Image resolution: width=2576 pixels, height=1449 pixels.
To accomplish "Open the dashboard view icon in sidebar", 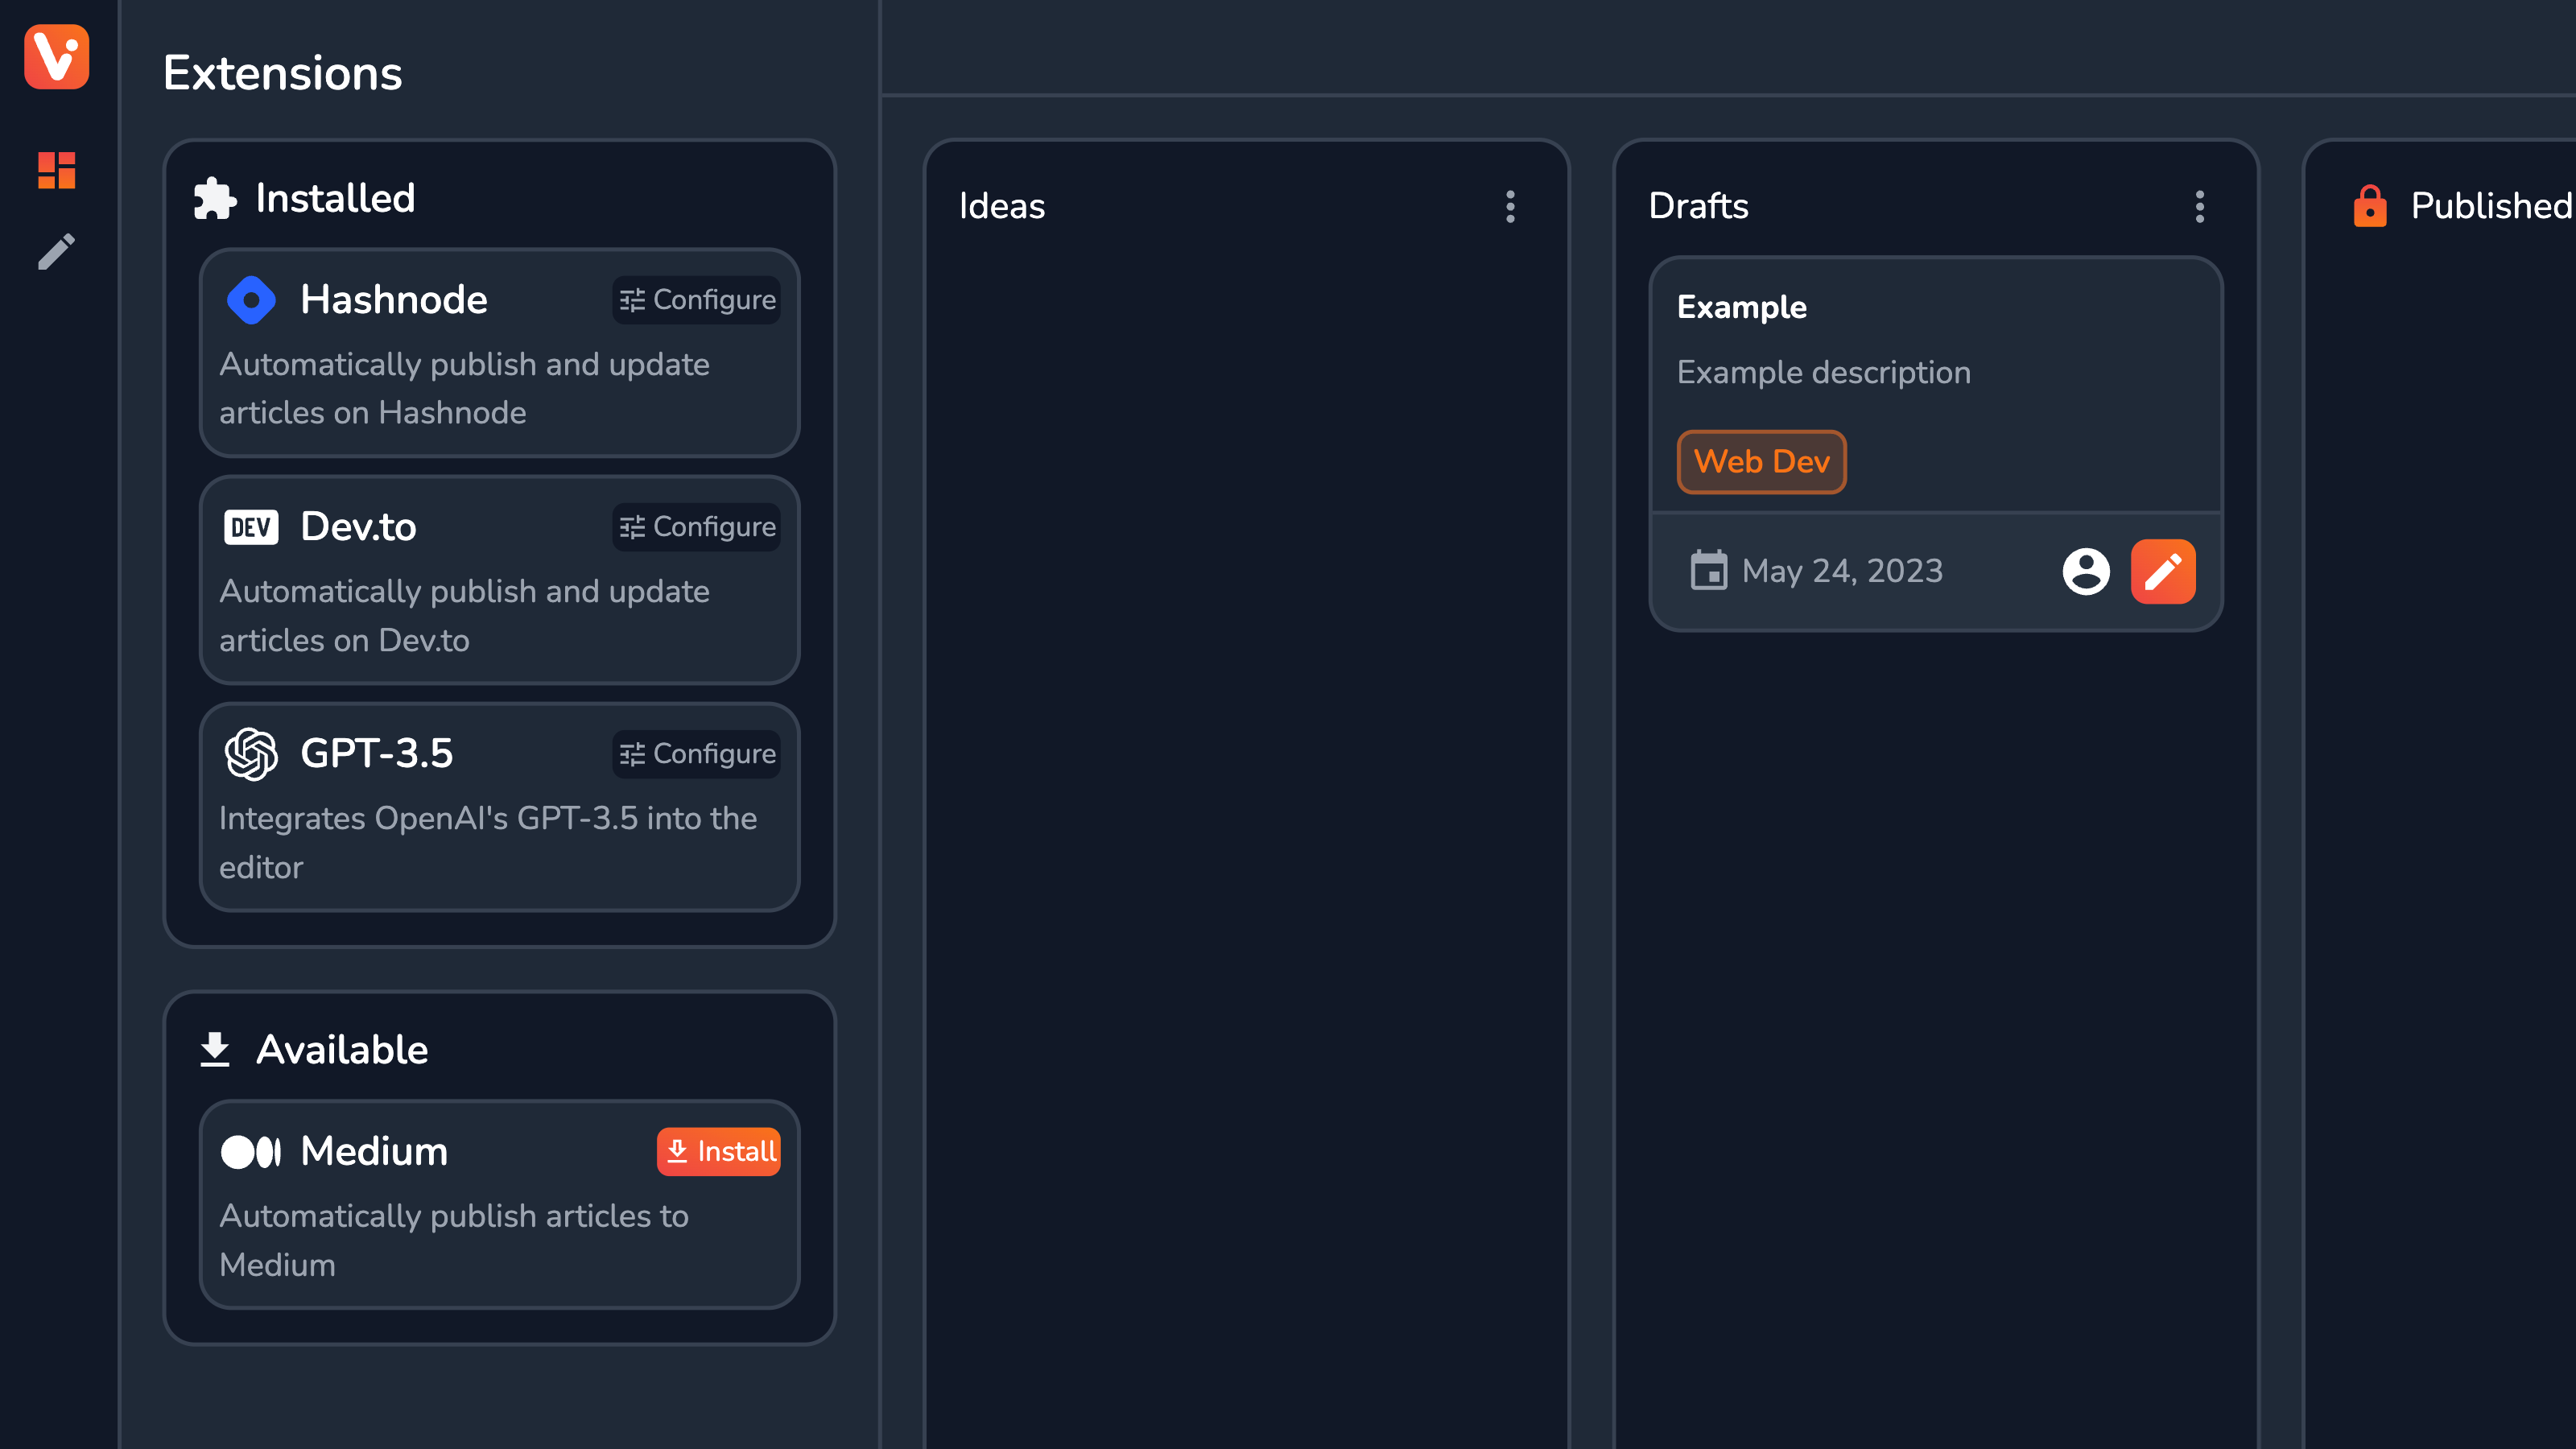I will point(57,170).
